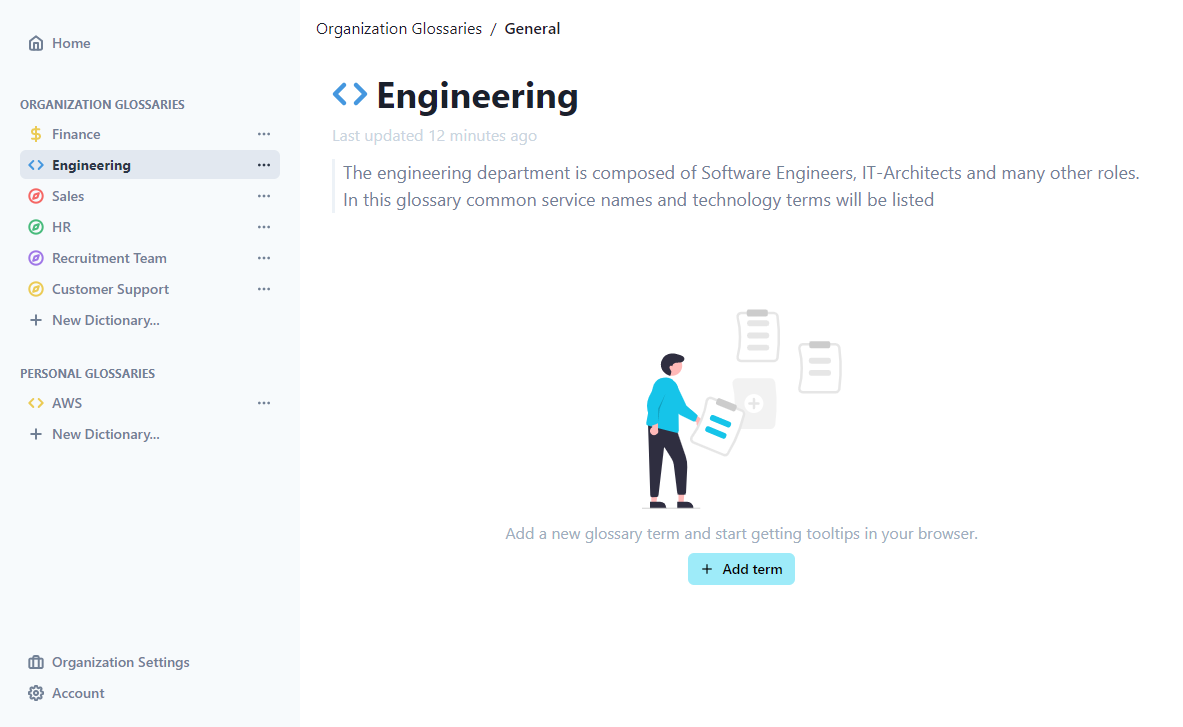Click the green HR compass icon

tap(35, 227)
